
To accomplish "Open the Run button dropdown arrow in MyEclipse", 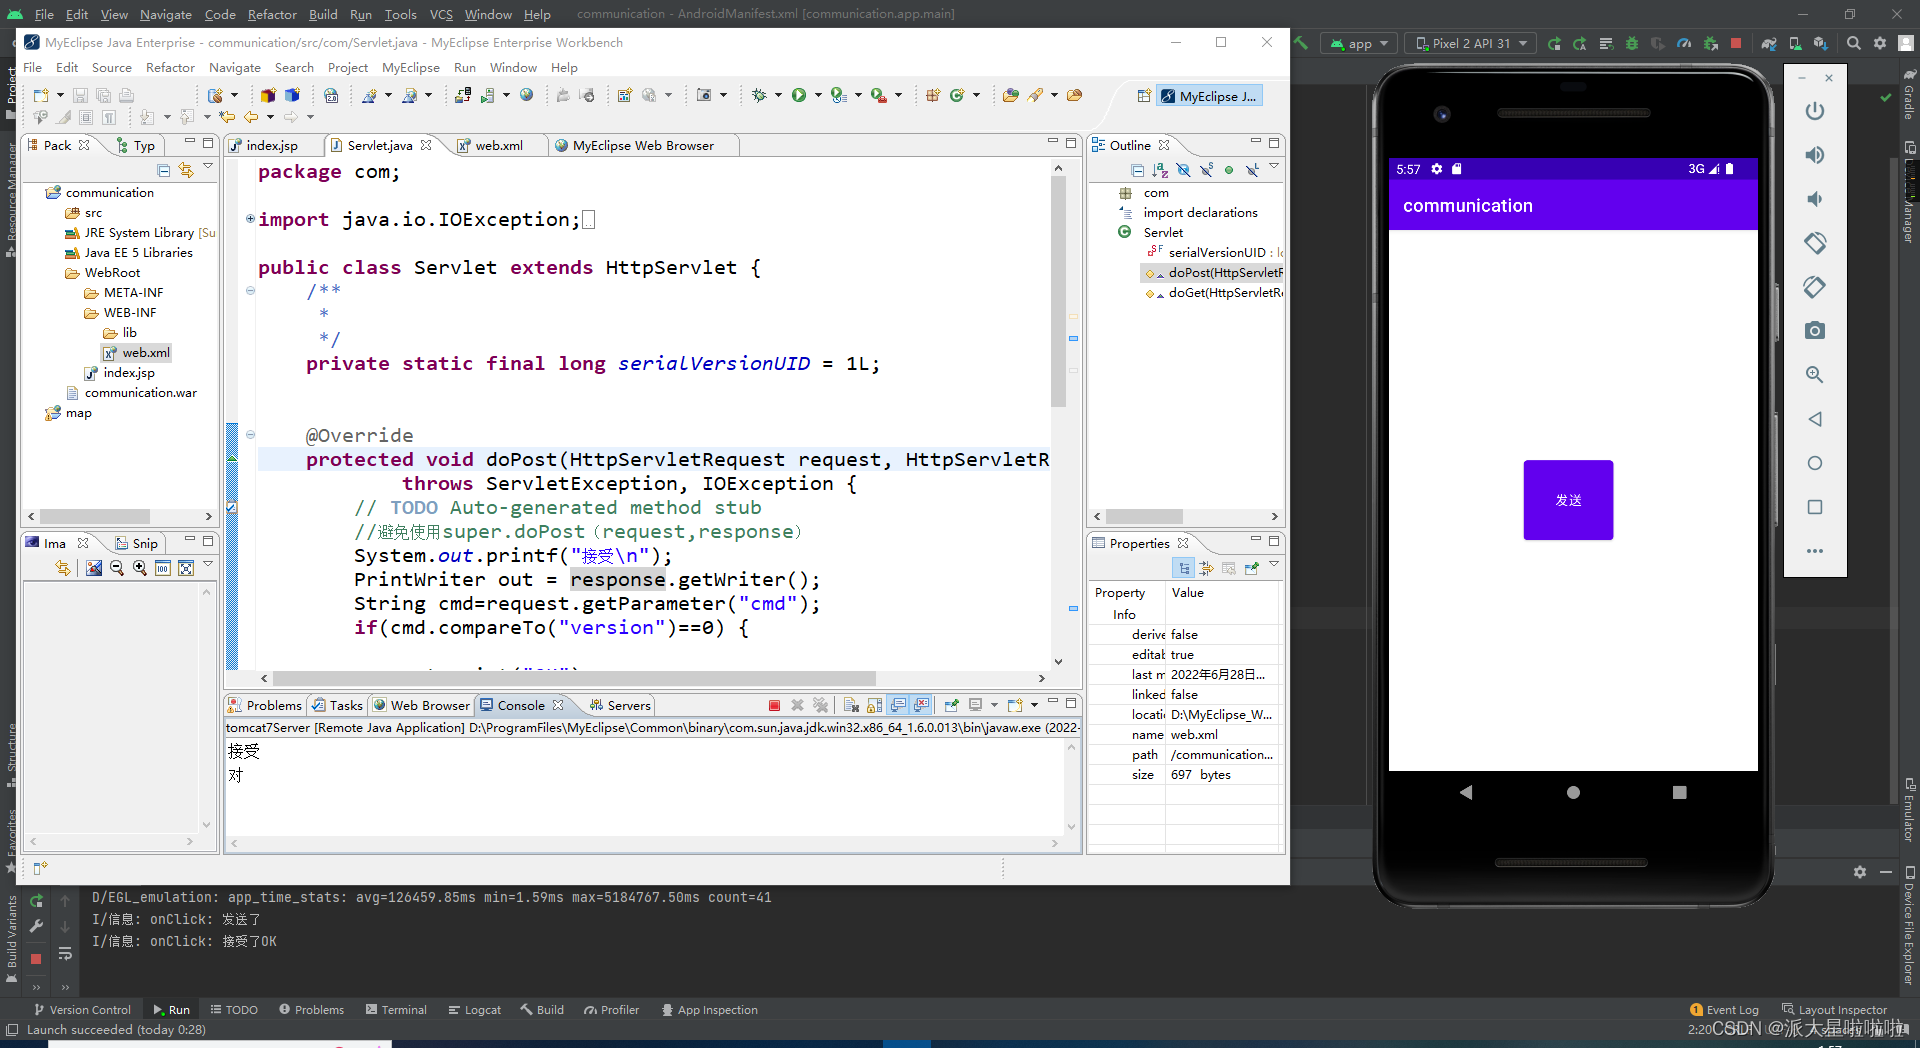I will [x=818, y=95].
